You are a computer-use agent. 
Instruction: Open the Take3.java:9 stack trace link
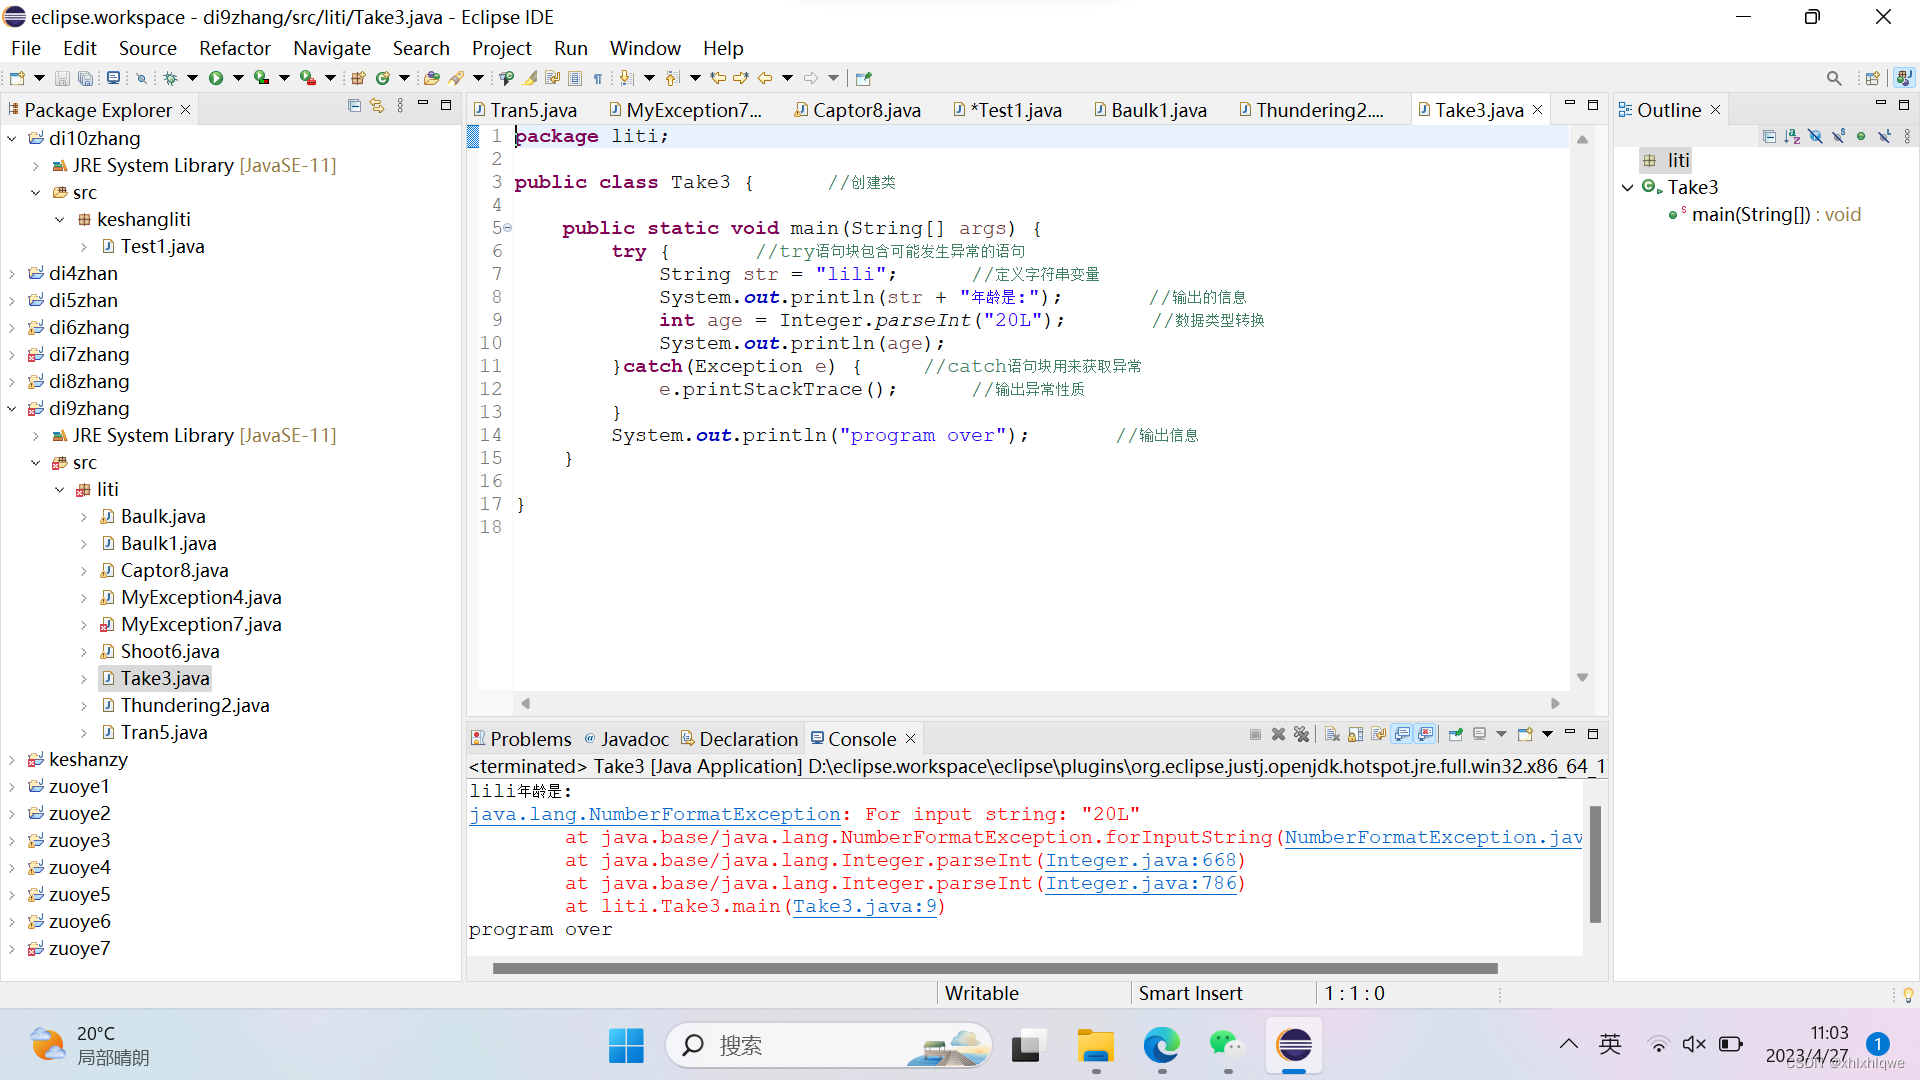tap(865, 907)
